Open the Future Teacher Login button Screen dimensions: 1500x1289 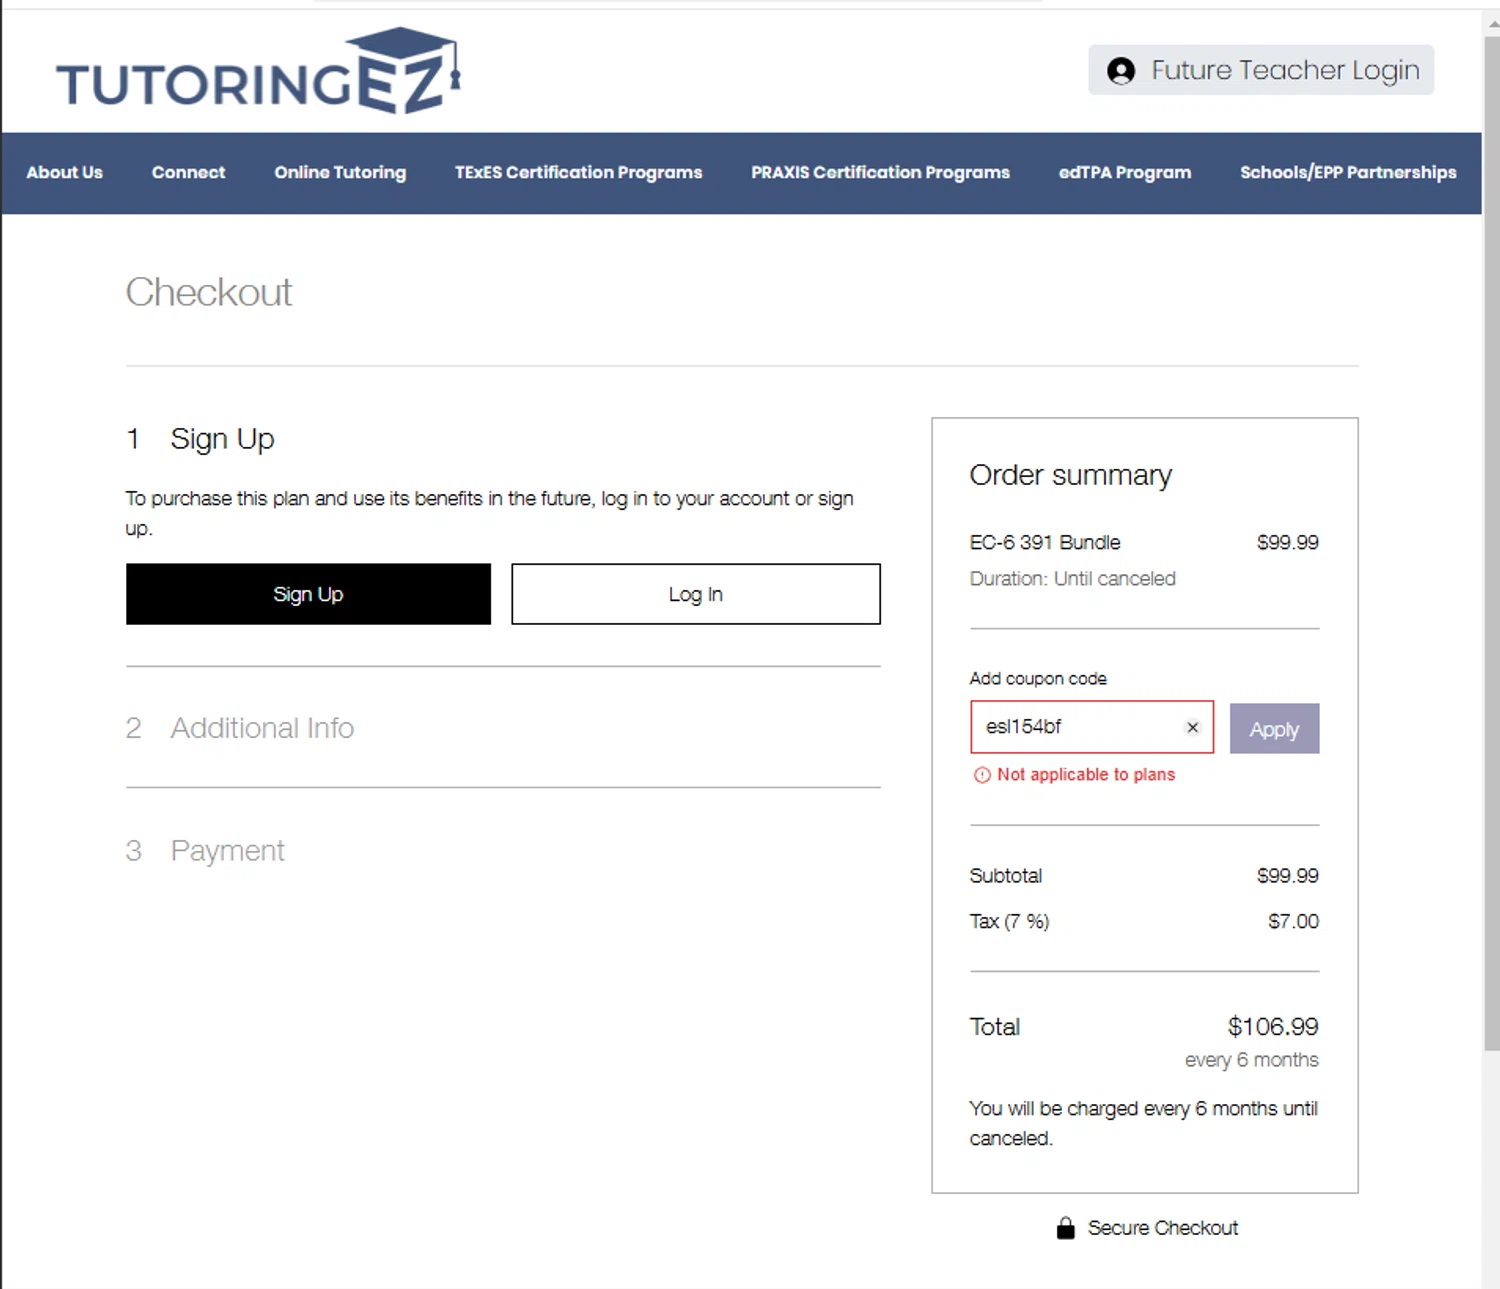click(1261, 70)
